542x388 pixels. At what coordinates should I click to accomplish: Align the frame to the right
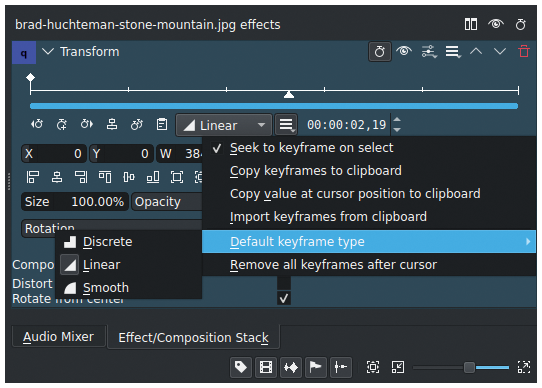click(81, 177)
